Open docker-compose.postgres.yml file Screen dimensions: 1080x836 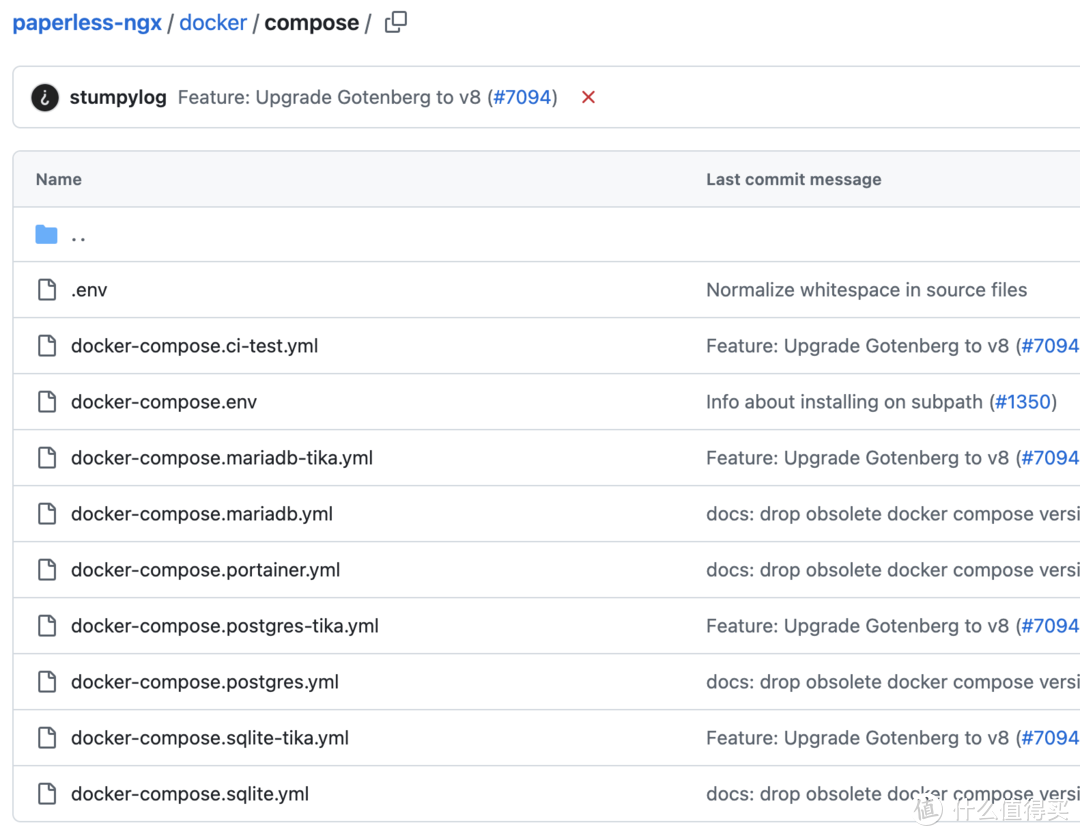[204, 682]
